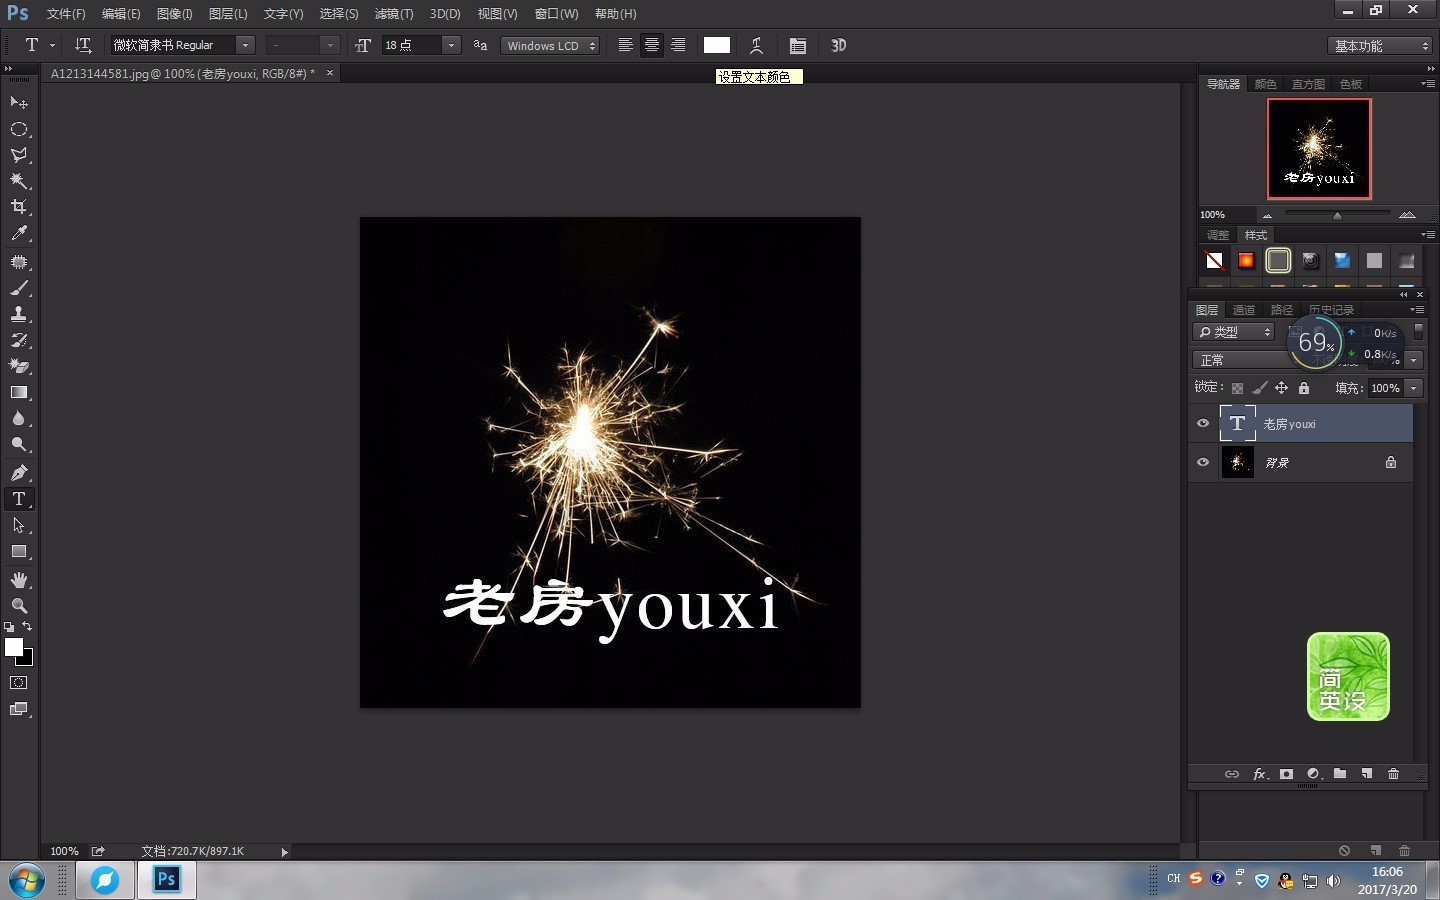Hide the 老房youxi text layer
The image size is (1440, 900).
pos(1203,423)
